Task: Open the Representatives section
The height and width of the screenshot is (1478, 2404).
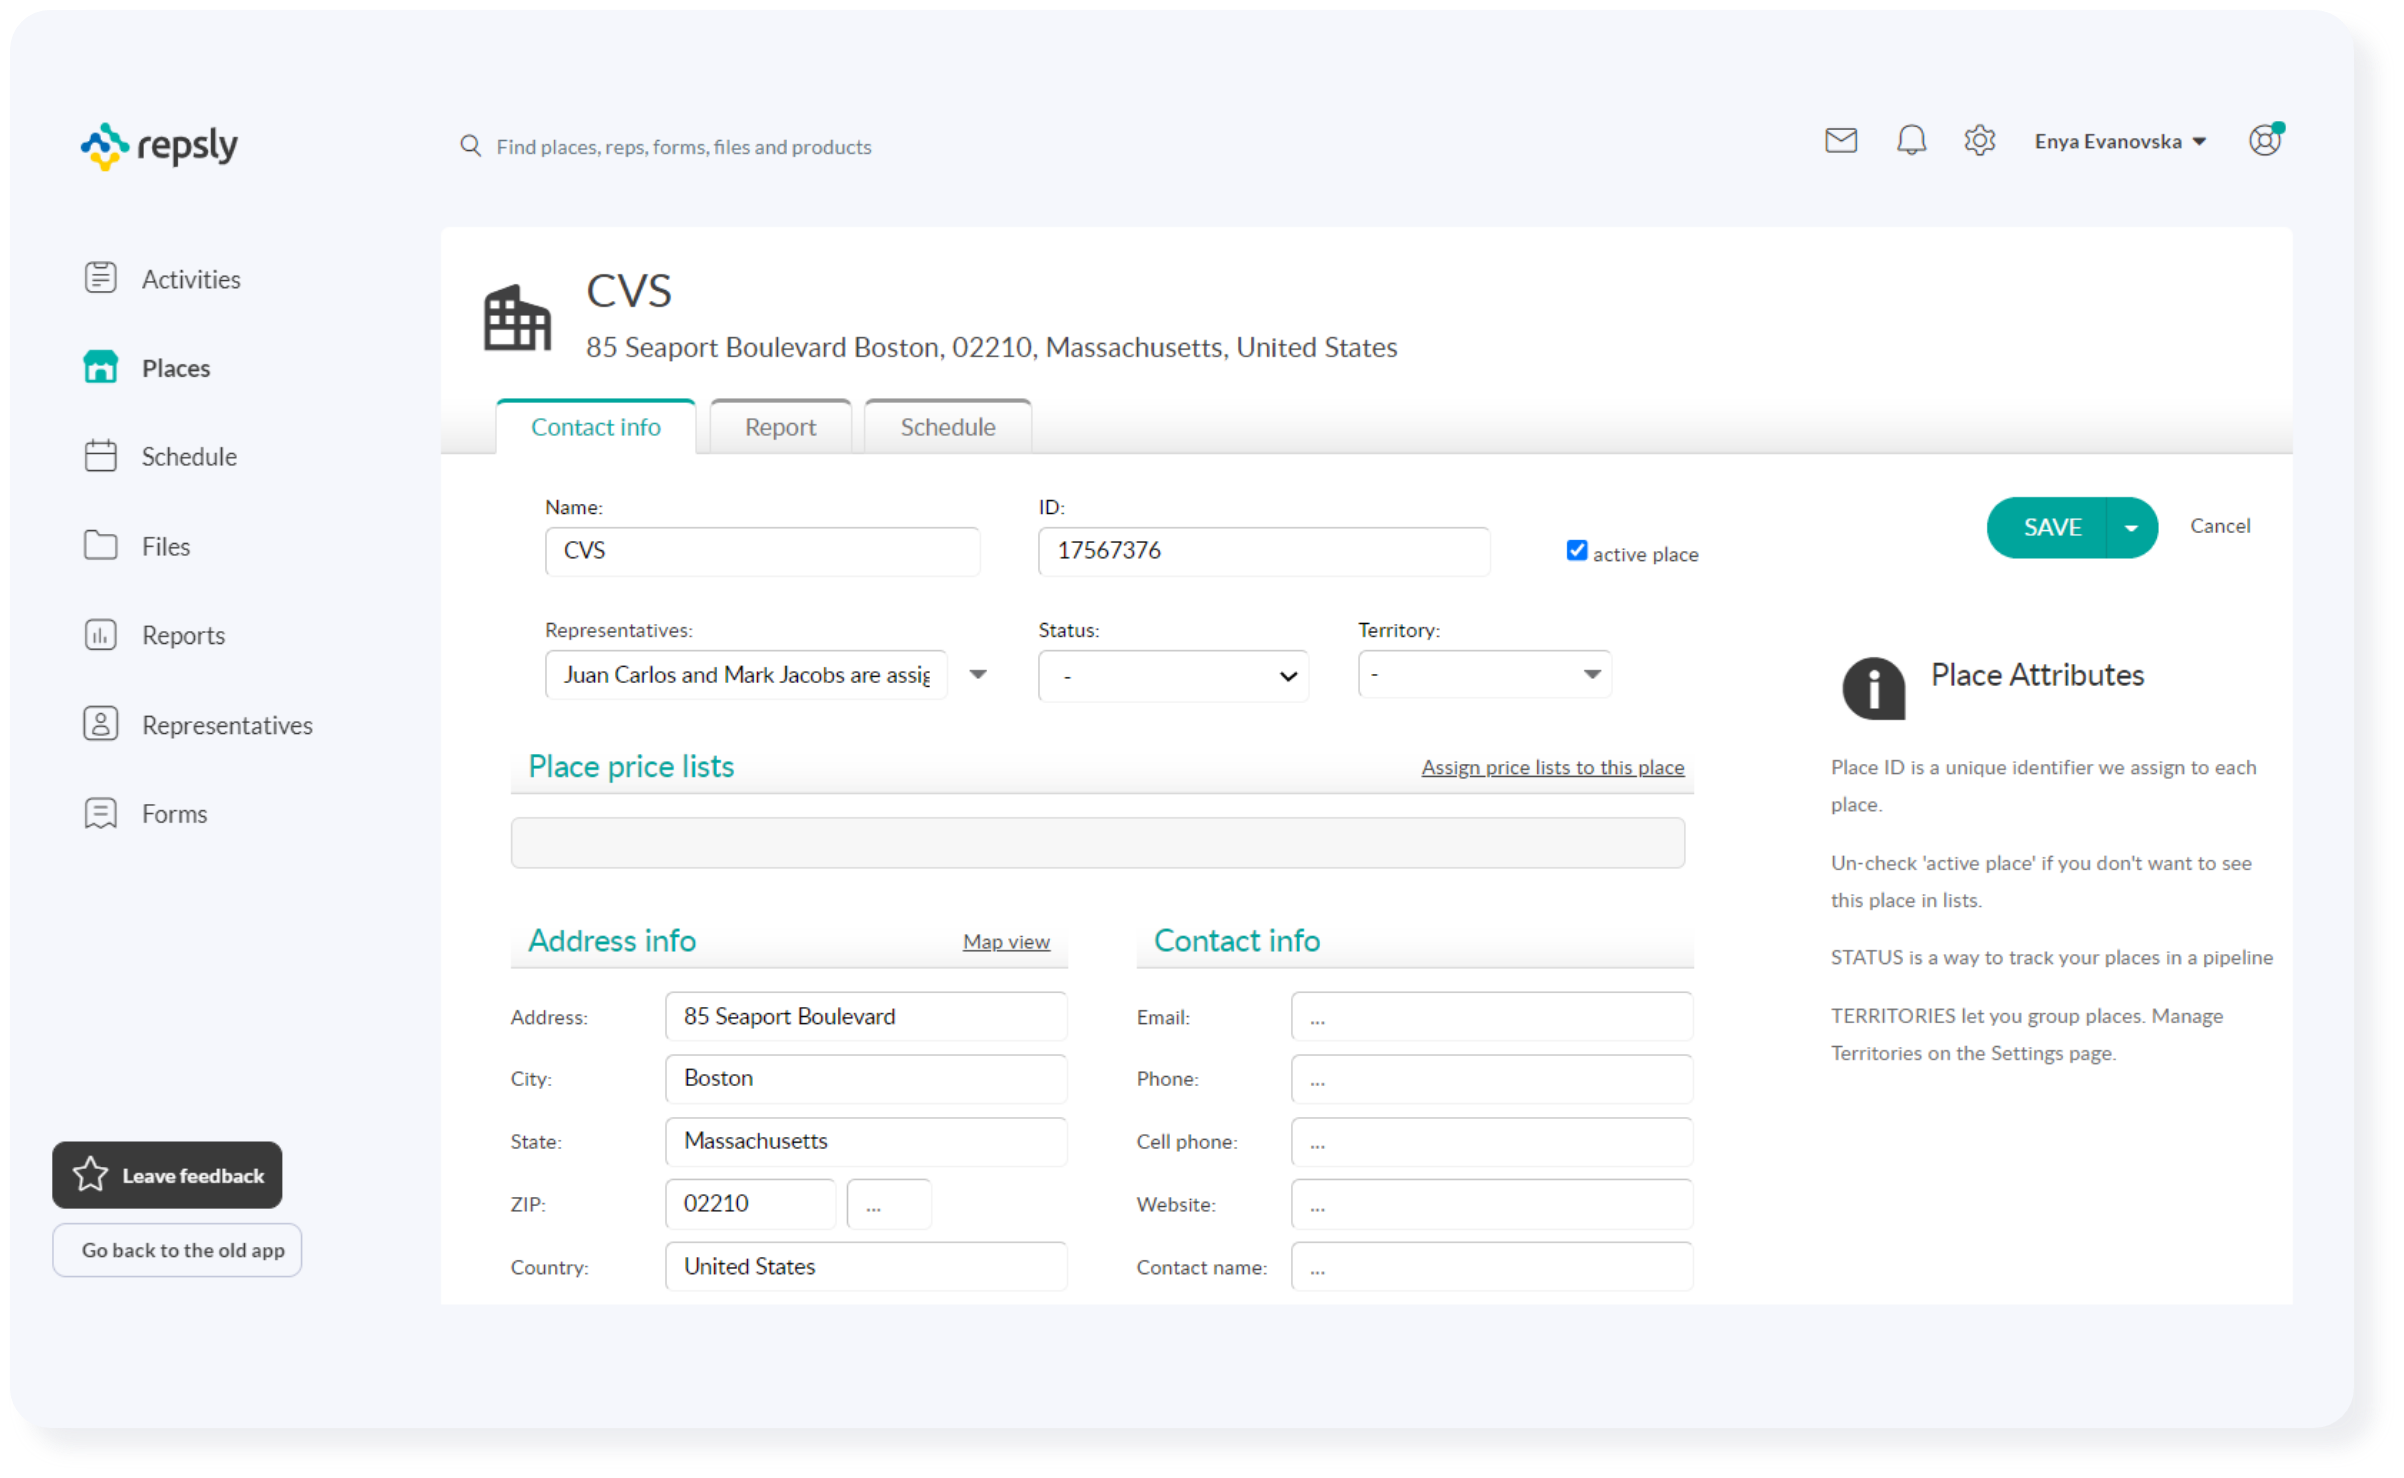Action: point(226,725)
